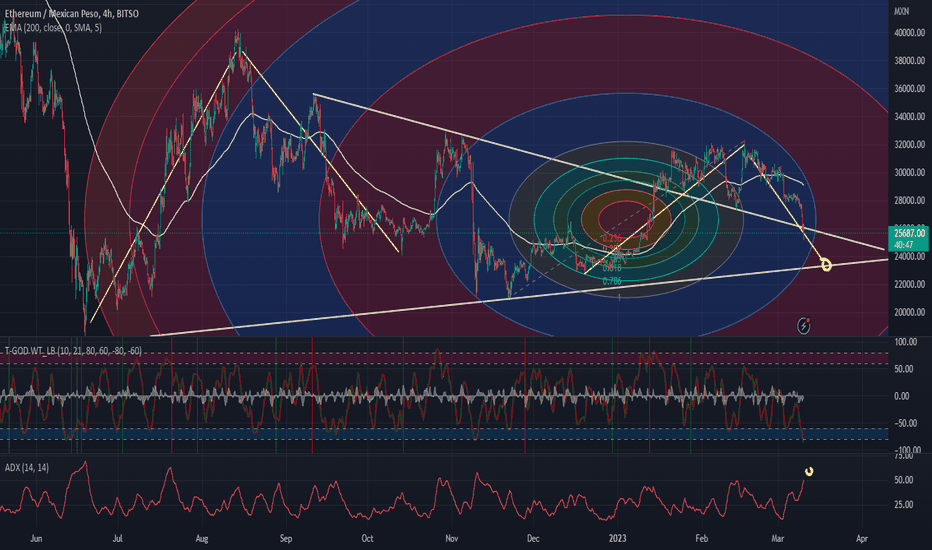Screen dimensions: 932x550
Task: Select the 0.236 Fibonacci circle level label
Action: (612, 238)
